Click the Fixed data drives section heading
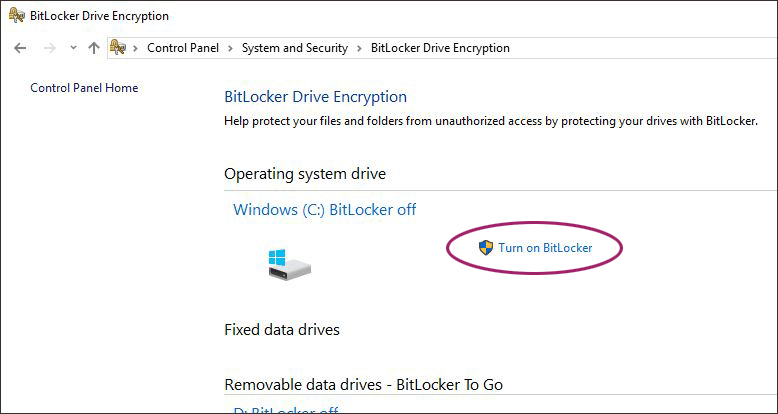Screen dimensions: 778x414 coord(282,330)
